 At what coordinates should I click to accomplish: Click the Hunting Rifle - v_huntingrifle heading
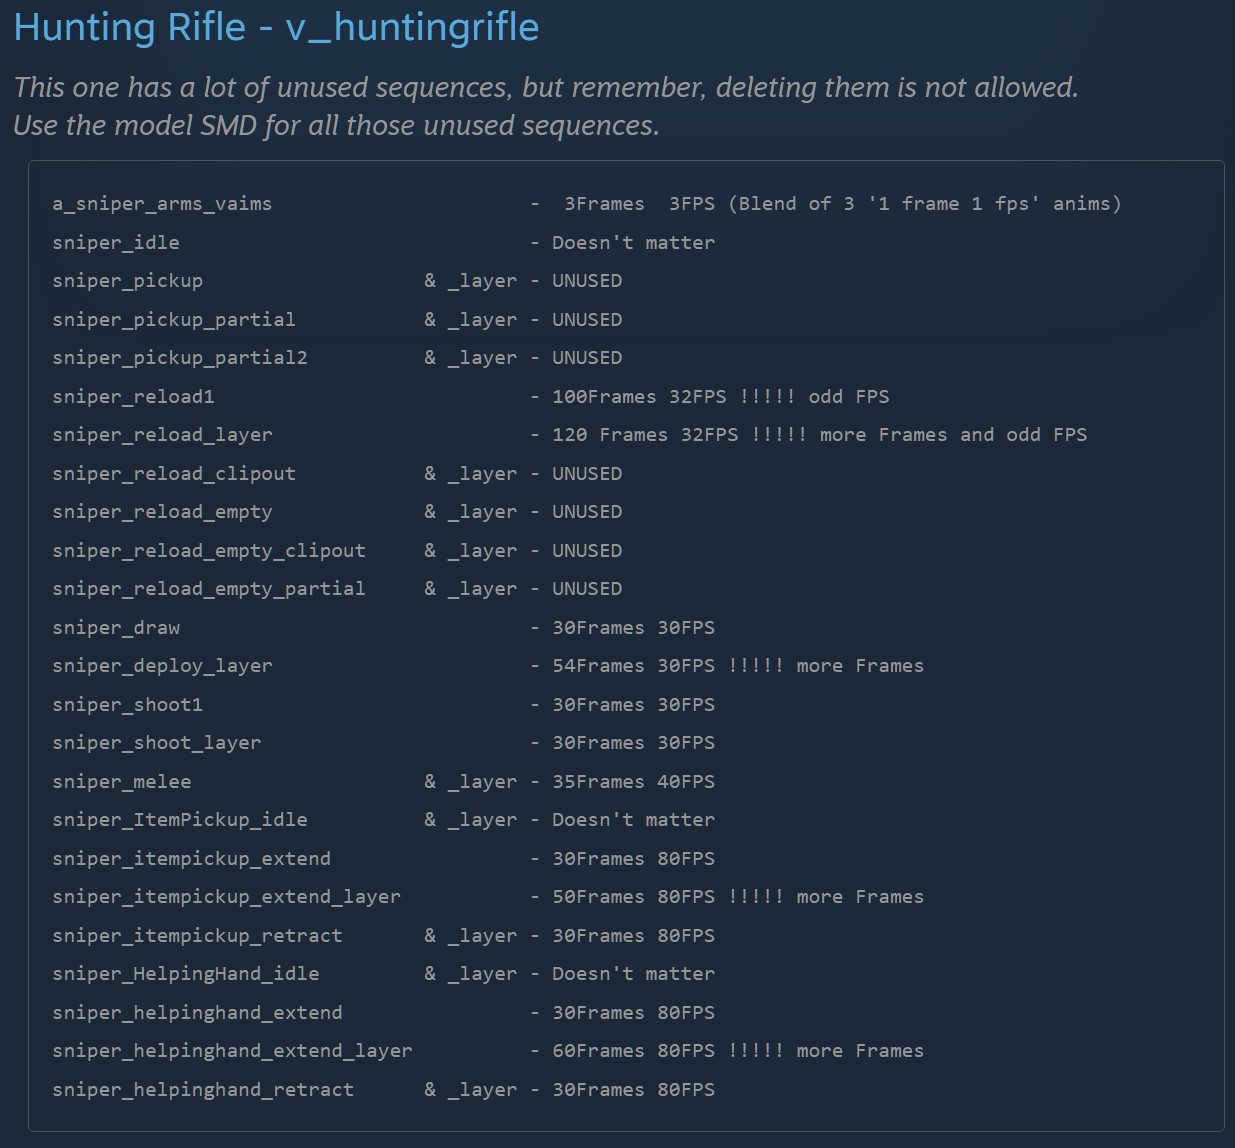(x=276, y=27)
